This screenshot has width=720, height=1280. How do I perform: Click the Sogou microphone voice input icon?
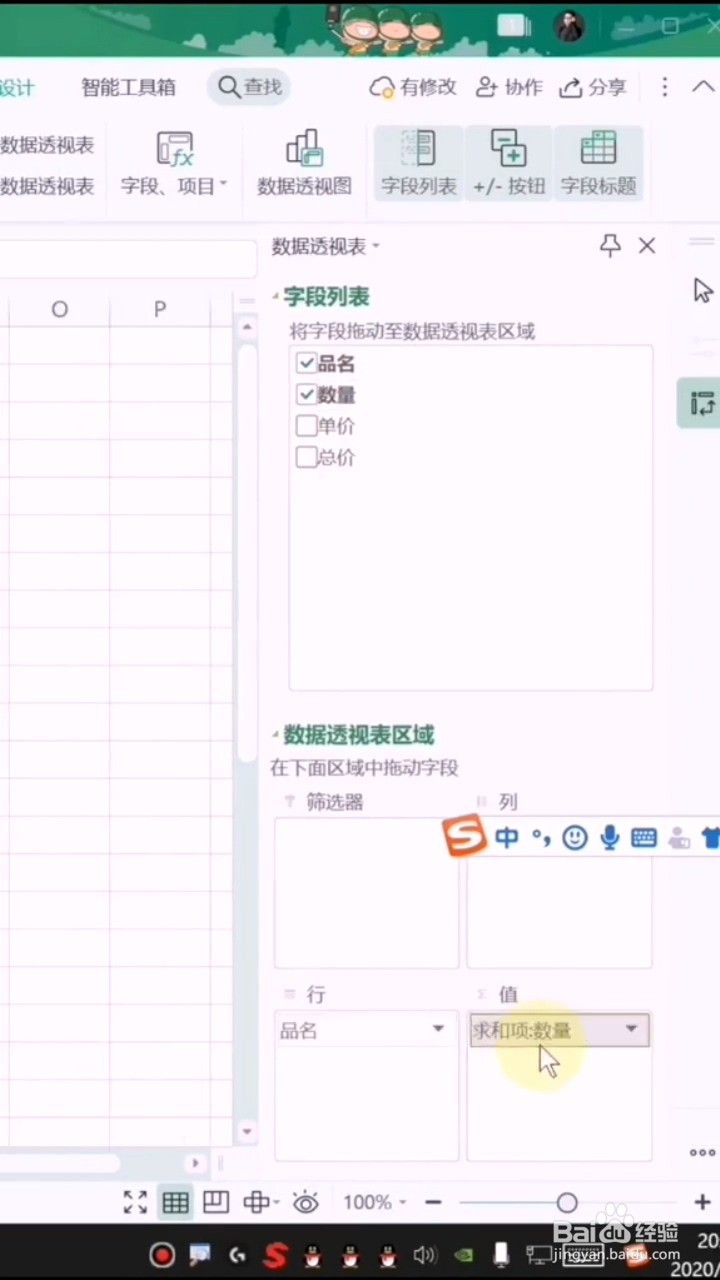(x=610, y=837)
